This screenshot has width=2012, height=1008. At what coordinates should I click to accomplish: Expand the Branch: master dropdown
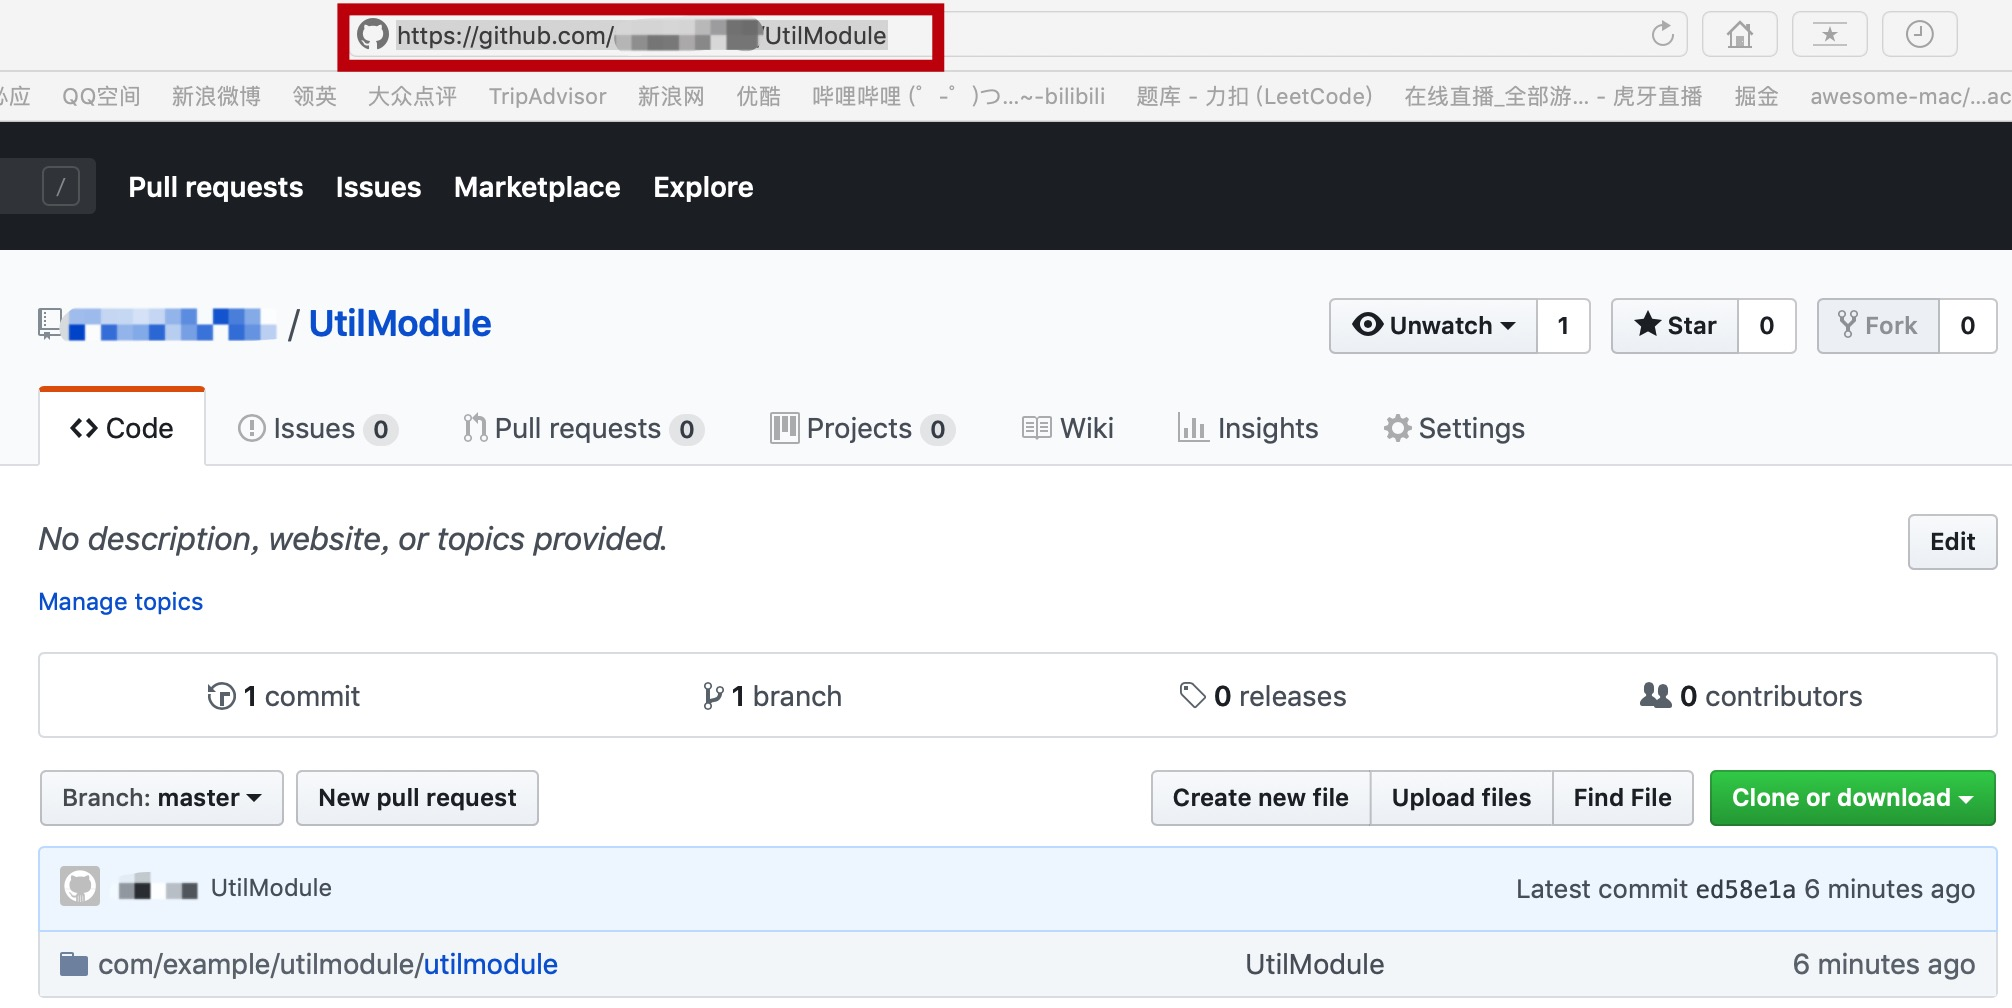click(x=162, y=798)
